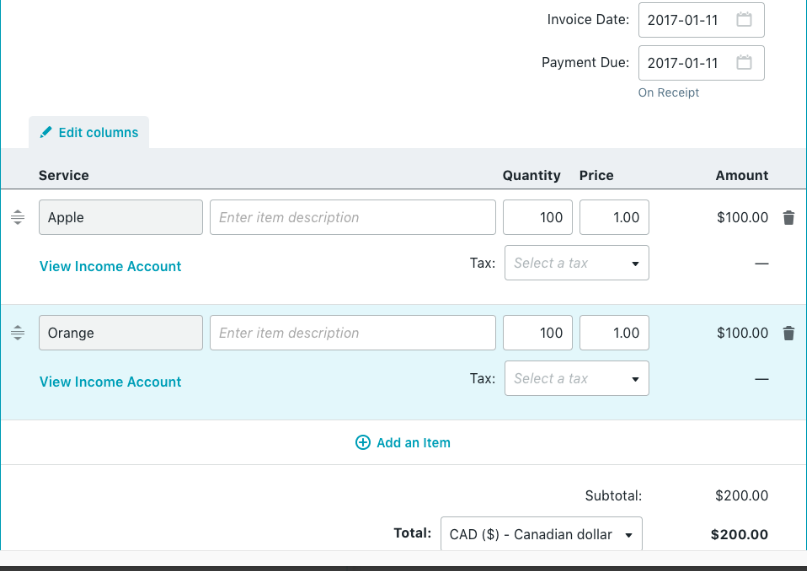The image size is (807, 571).
Task: Click the Total label
Action: pyautogui.click(x=412, y=532)
